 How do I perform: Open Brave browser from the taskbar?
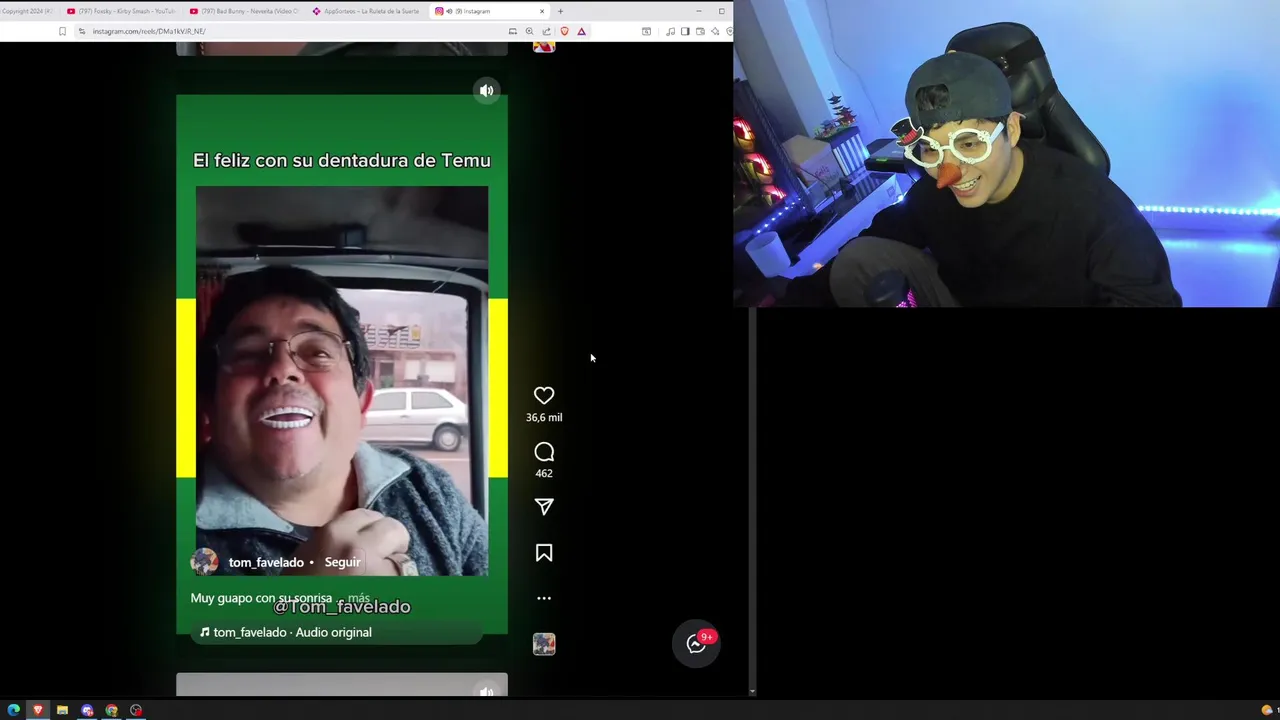(x=38, y=710)
